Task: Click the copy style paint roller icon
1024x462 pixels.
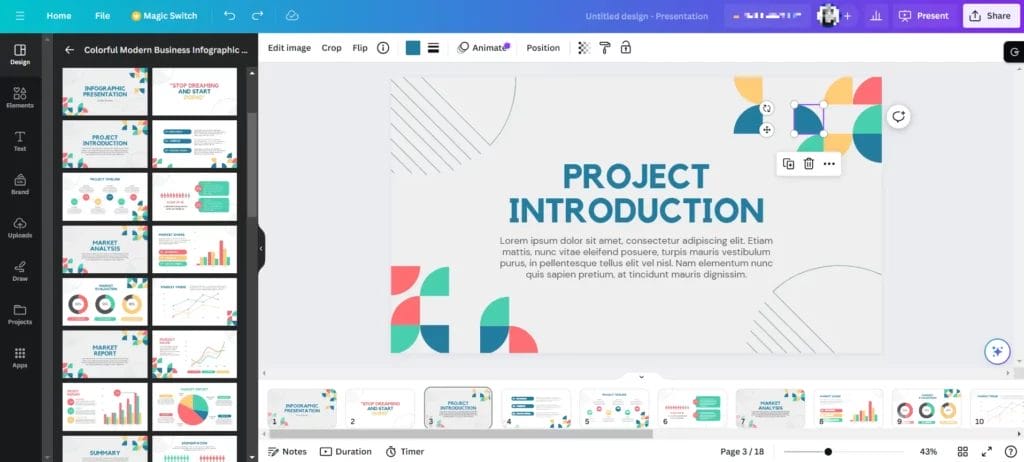Action: 605,48
